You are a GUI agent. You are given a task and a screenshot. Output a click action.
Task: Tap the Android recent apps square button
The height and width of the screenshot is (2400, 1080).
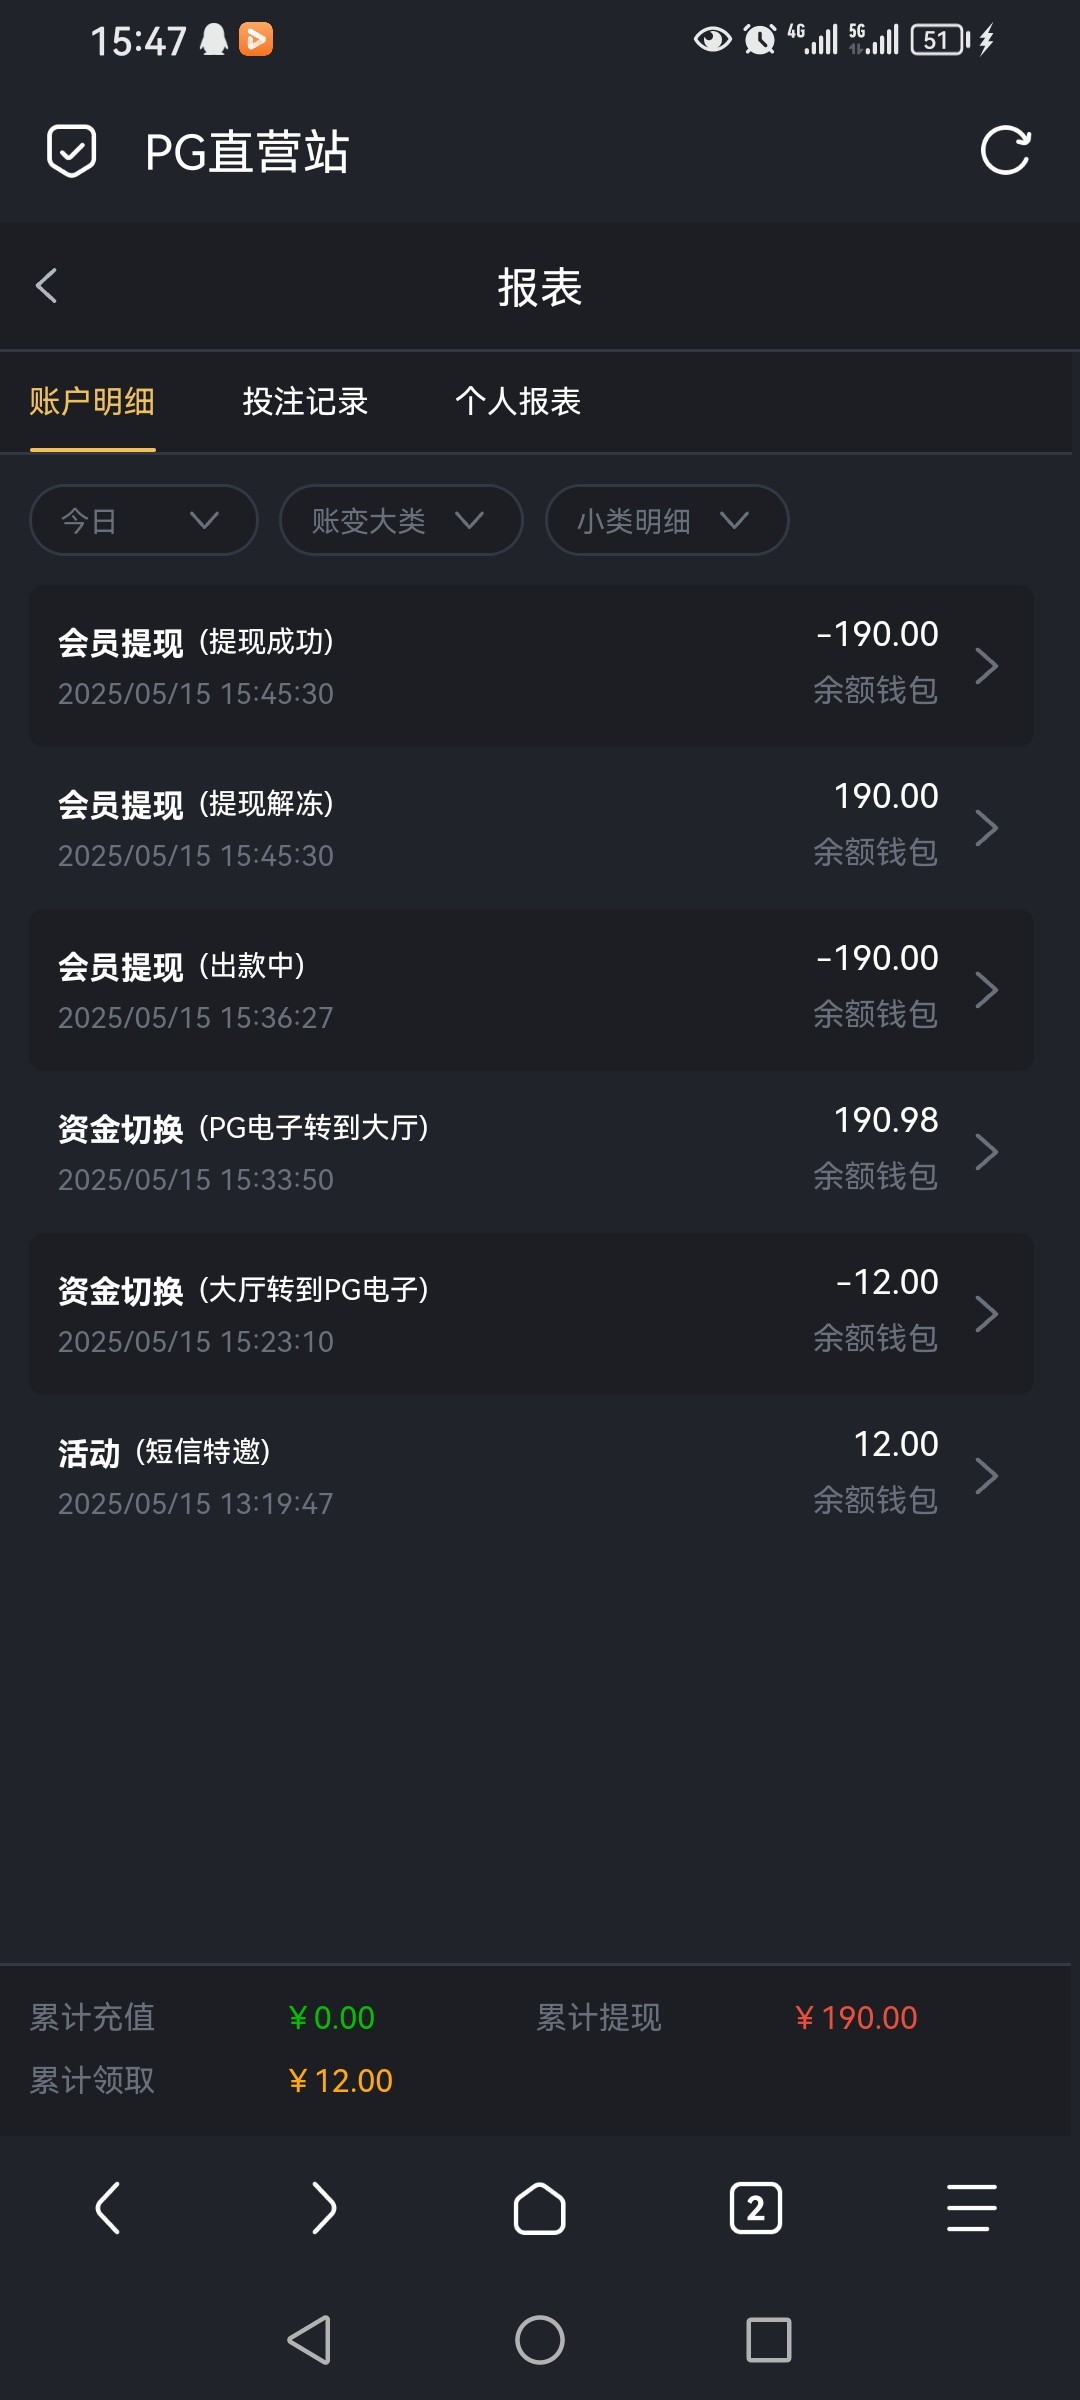tap(768, 2340)
